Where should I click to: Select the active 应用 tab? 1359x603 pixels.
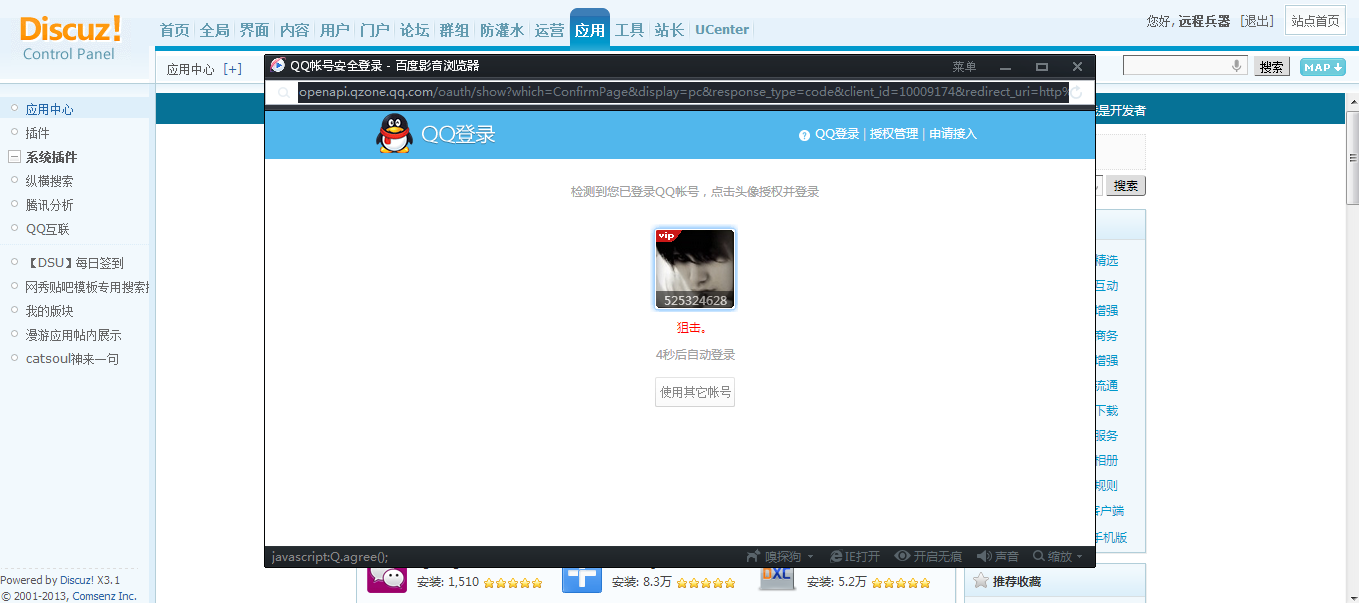[590, 30]
